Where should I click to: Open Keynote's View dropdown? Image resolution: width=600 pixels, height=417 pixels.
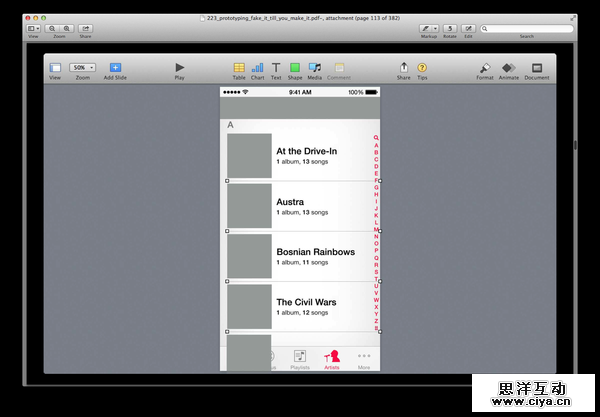(x=55, y=67)
